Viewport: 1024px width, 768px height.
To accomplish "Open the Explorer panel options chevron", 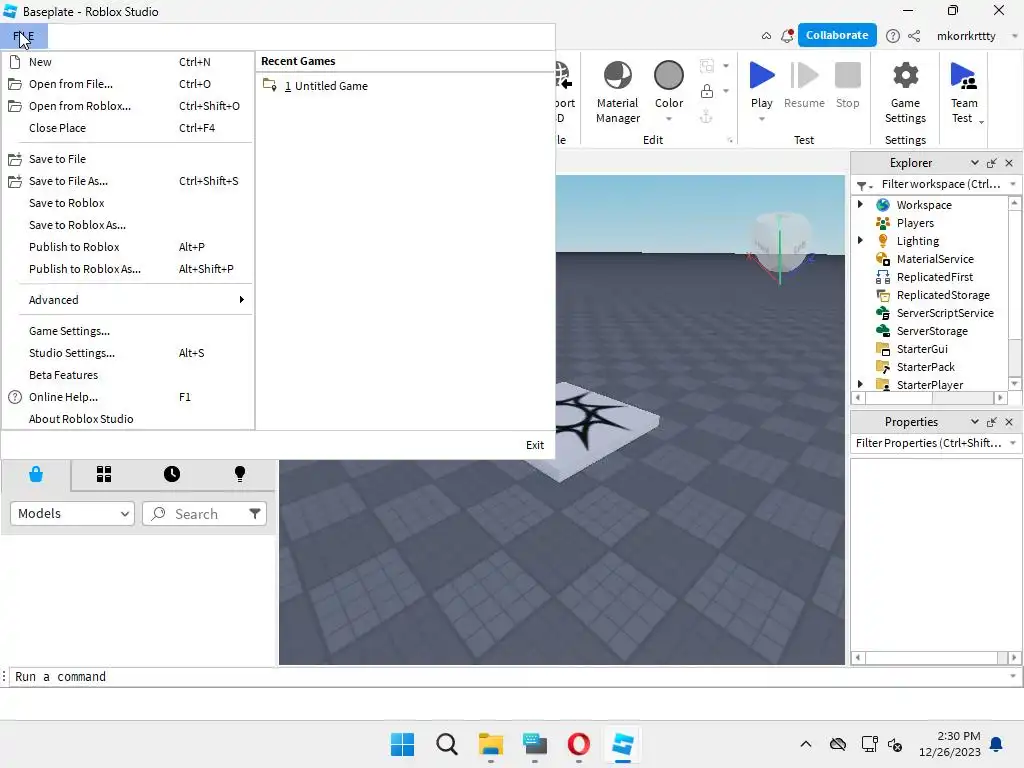I will [x=974, y=163].
